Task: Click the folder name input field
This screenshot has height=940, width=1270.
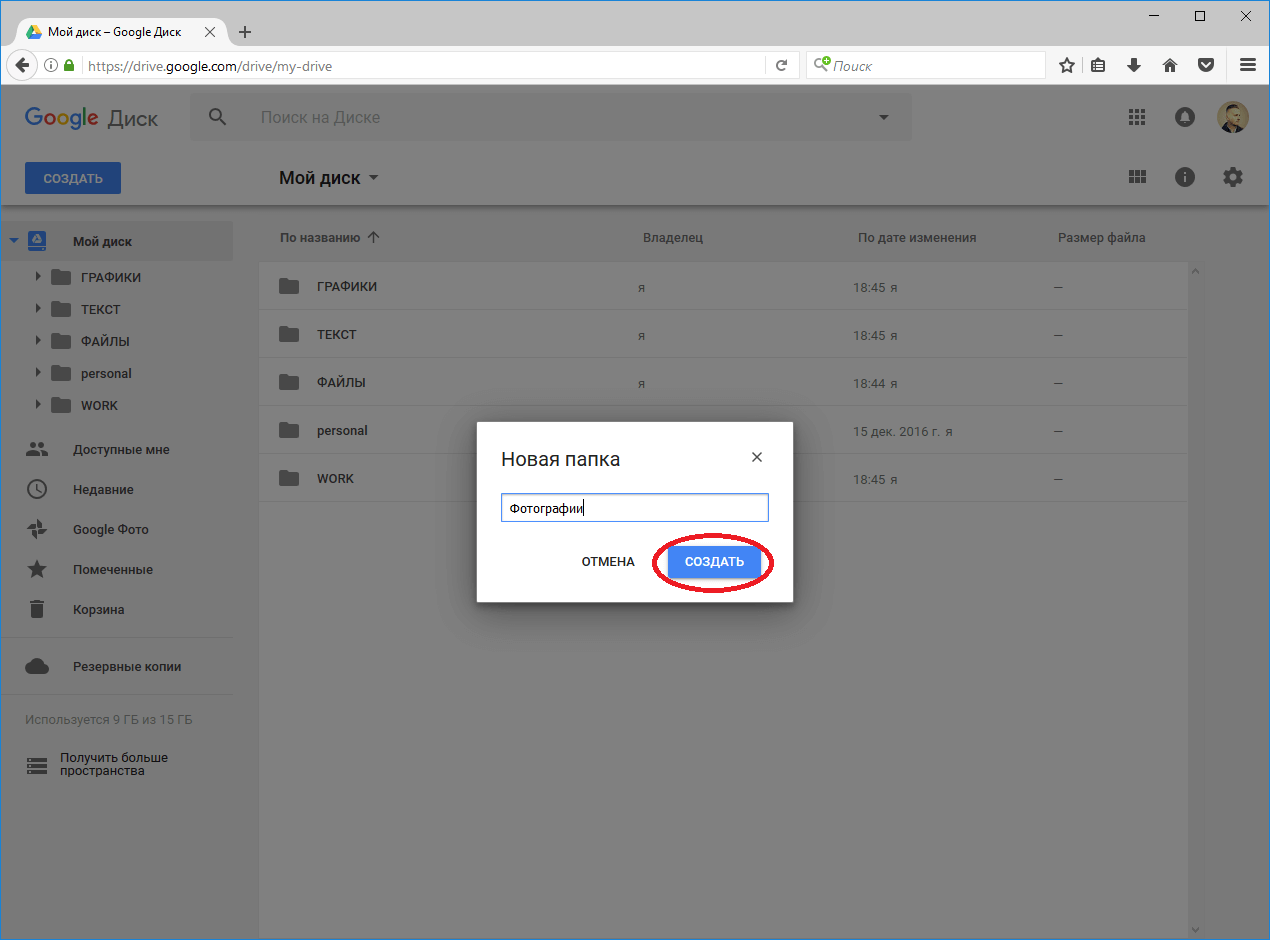Action: (x=634, y=508)
